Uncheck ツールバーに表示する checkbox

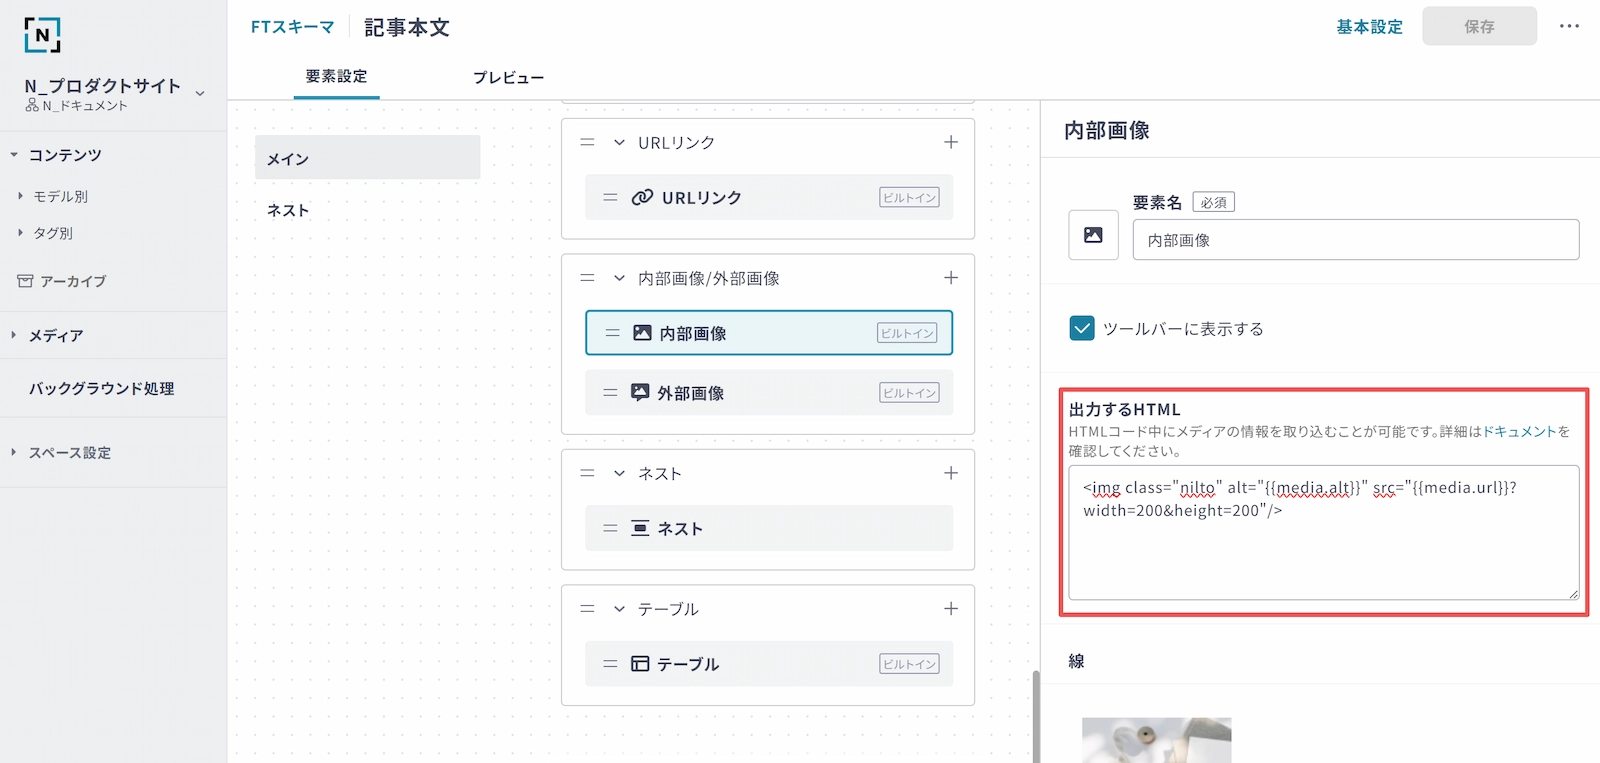point(1082,329)
